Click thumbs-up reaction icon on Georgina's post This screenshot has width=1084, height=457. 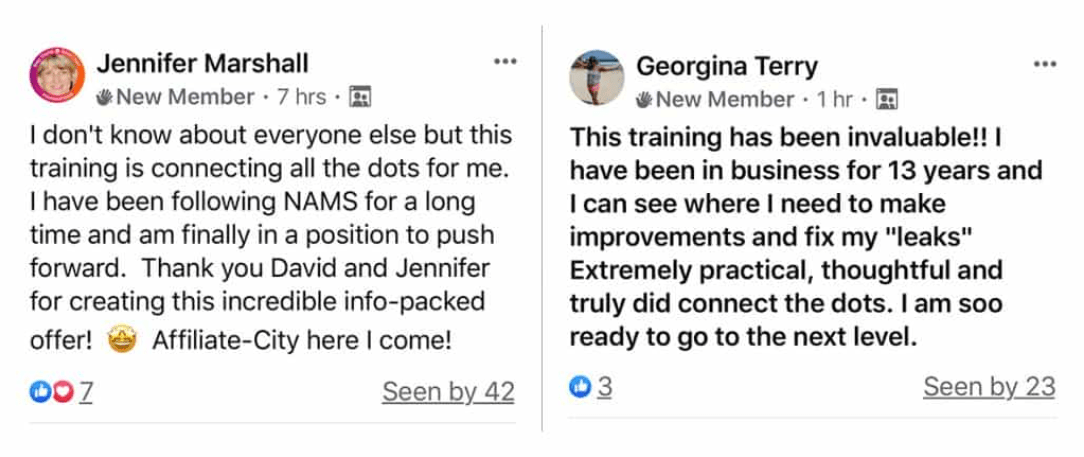(x=580, y=387)
